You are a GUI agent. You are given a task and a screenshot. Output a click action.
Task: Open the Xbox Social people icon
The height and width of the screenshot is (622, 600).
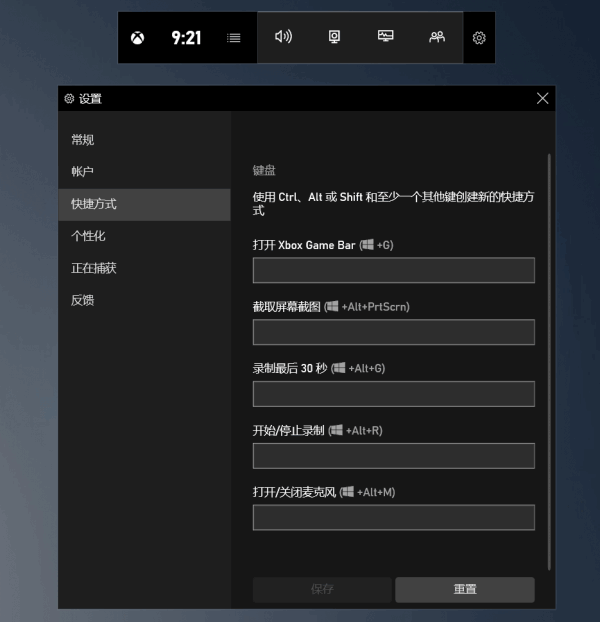437,37
